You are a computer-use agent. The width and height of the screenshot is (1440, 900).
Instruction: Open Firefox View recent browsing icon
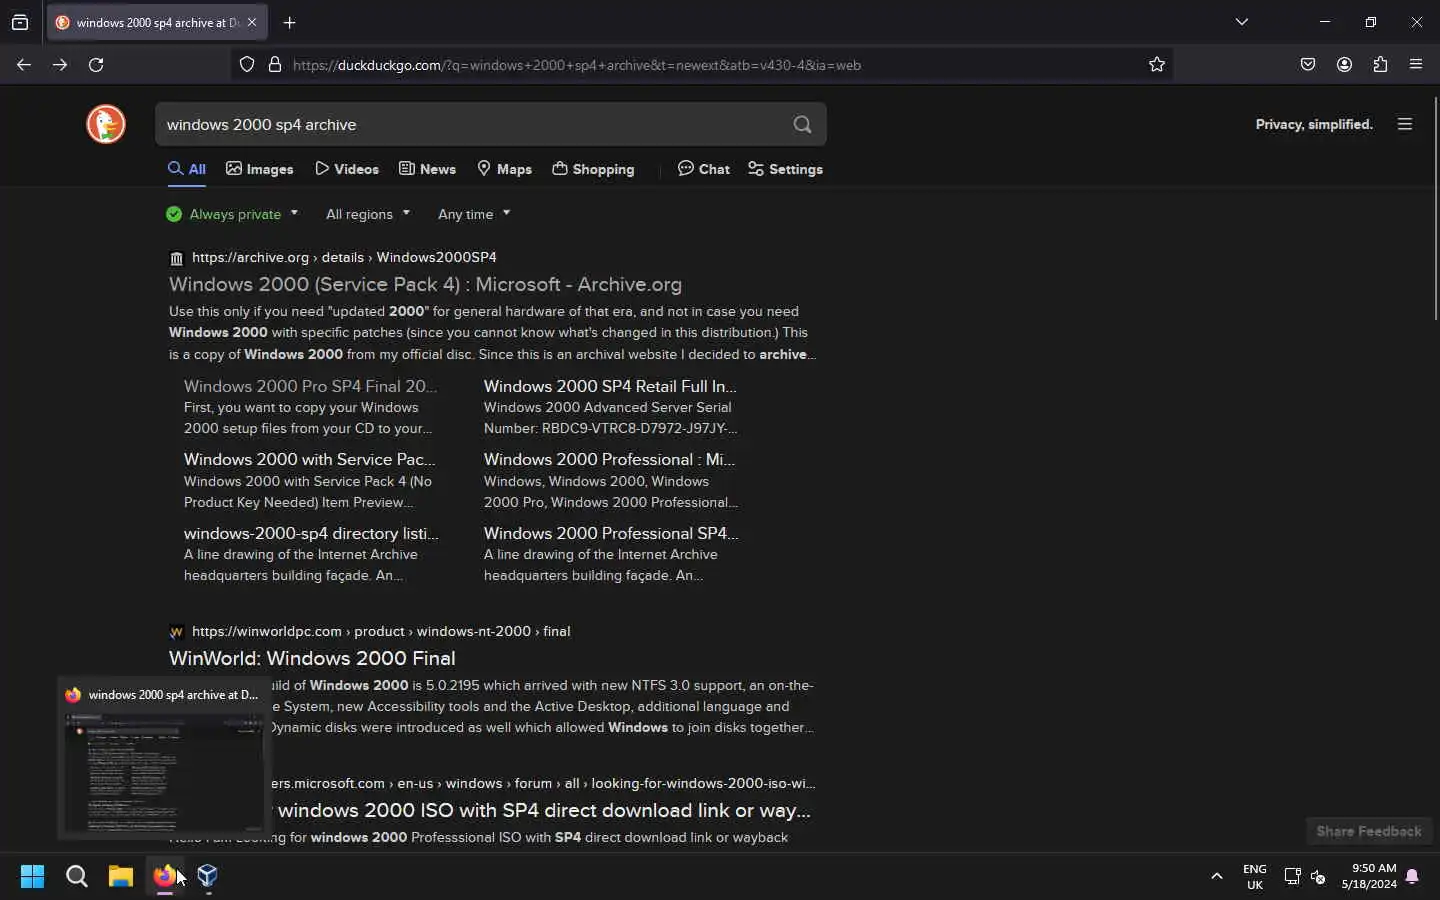(x=20, y=22)
